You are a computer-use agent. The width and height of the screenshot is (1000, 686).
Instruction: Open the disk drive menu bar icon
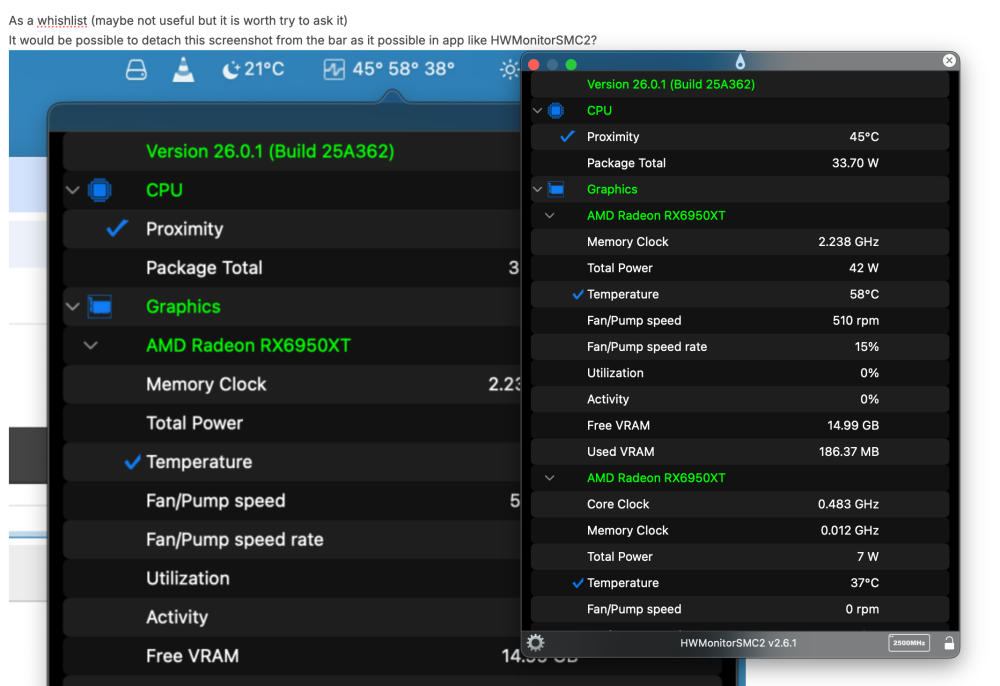click(136, 69)
